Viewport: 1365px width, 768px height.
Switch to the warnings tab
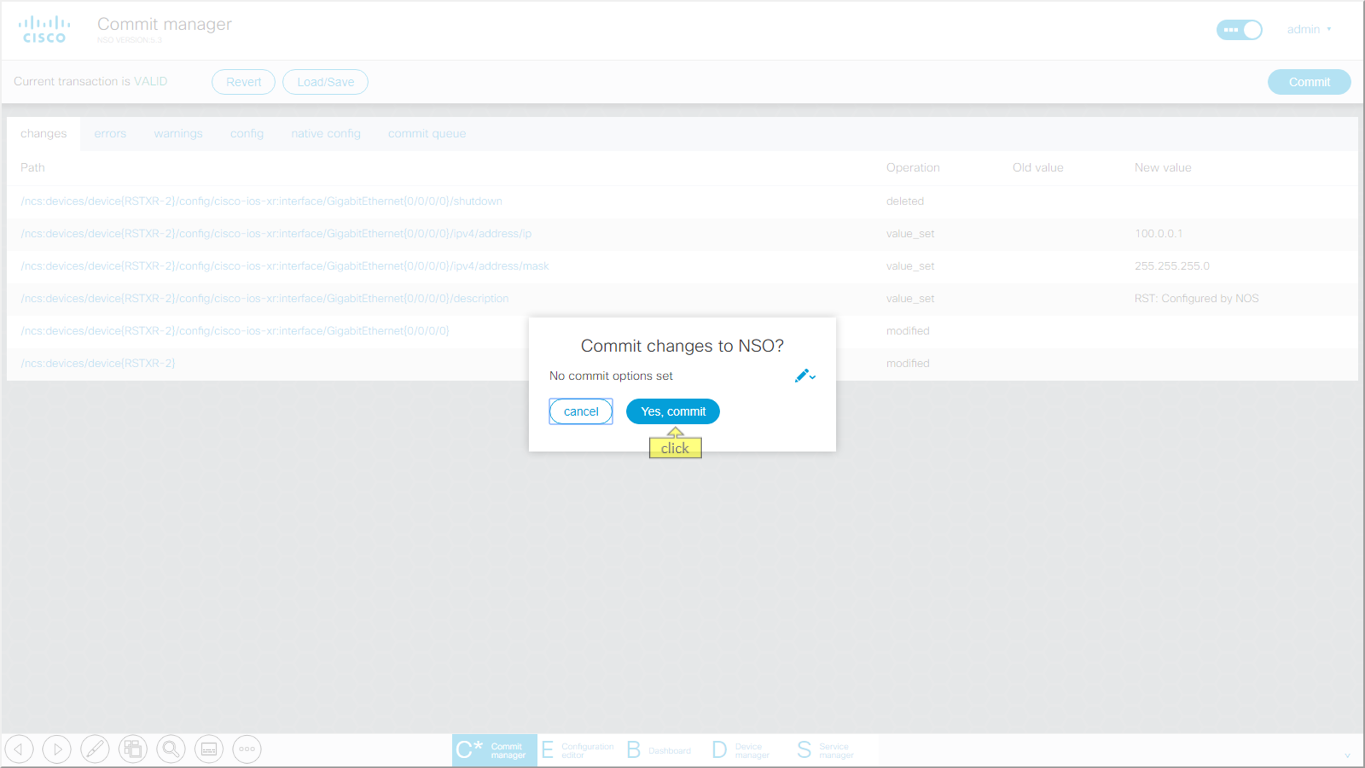pos(178,133)
